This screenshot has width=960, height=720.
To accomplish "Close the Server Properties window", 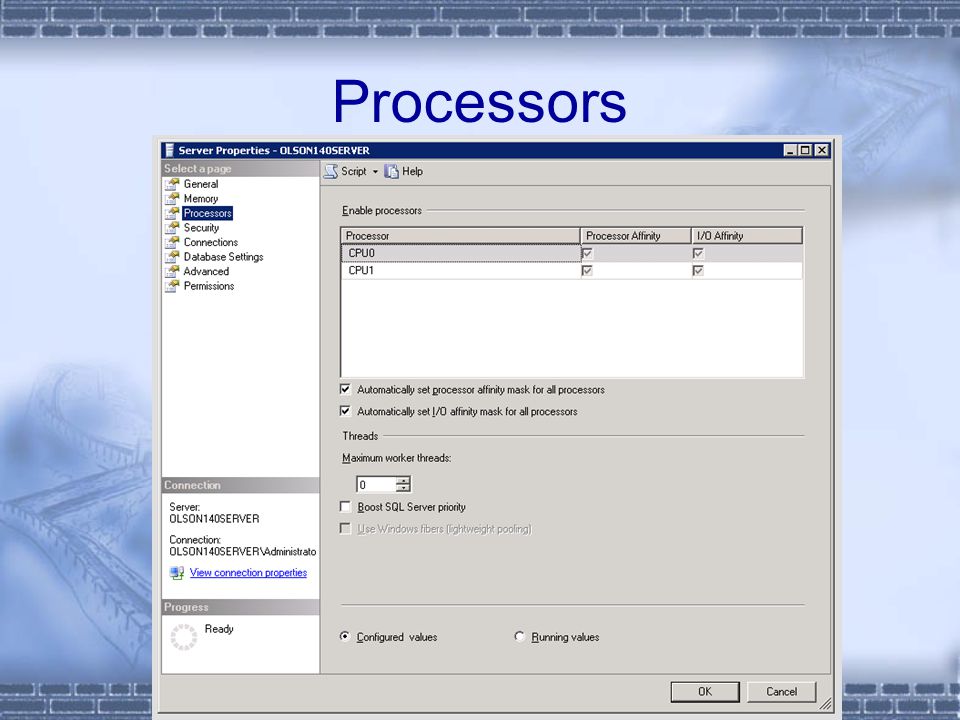I will coord(822,150).
